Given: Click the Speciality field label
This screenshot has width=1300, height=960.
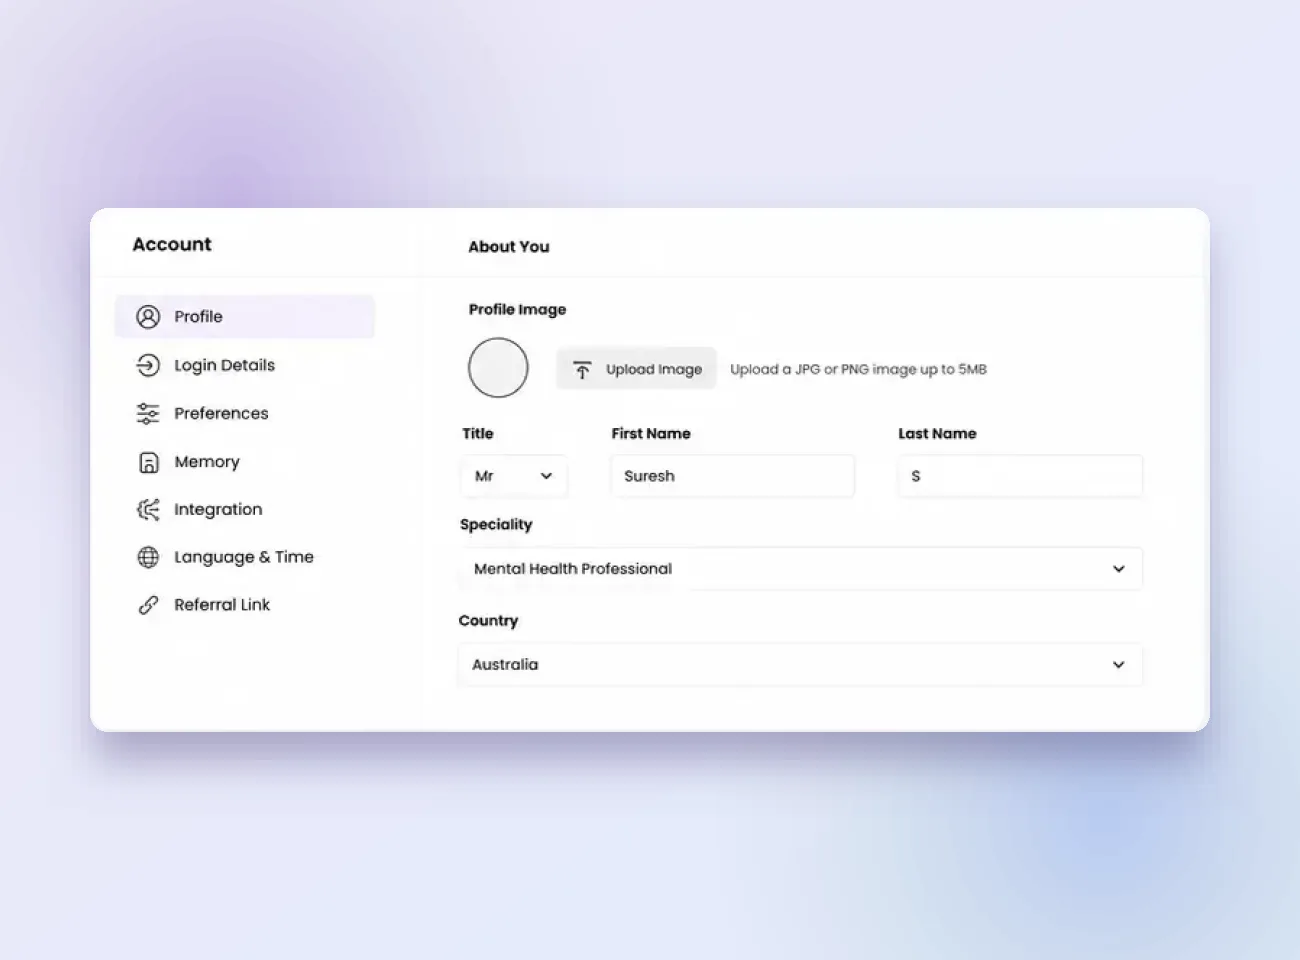Looking at the screenshot, I should tap(496, 525).
